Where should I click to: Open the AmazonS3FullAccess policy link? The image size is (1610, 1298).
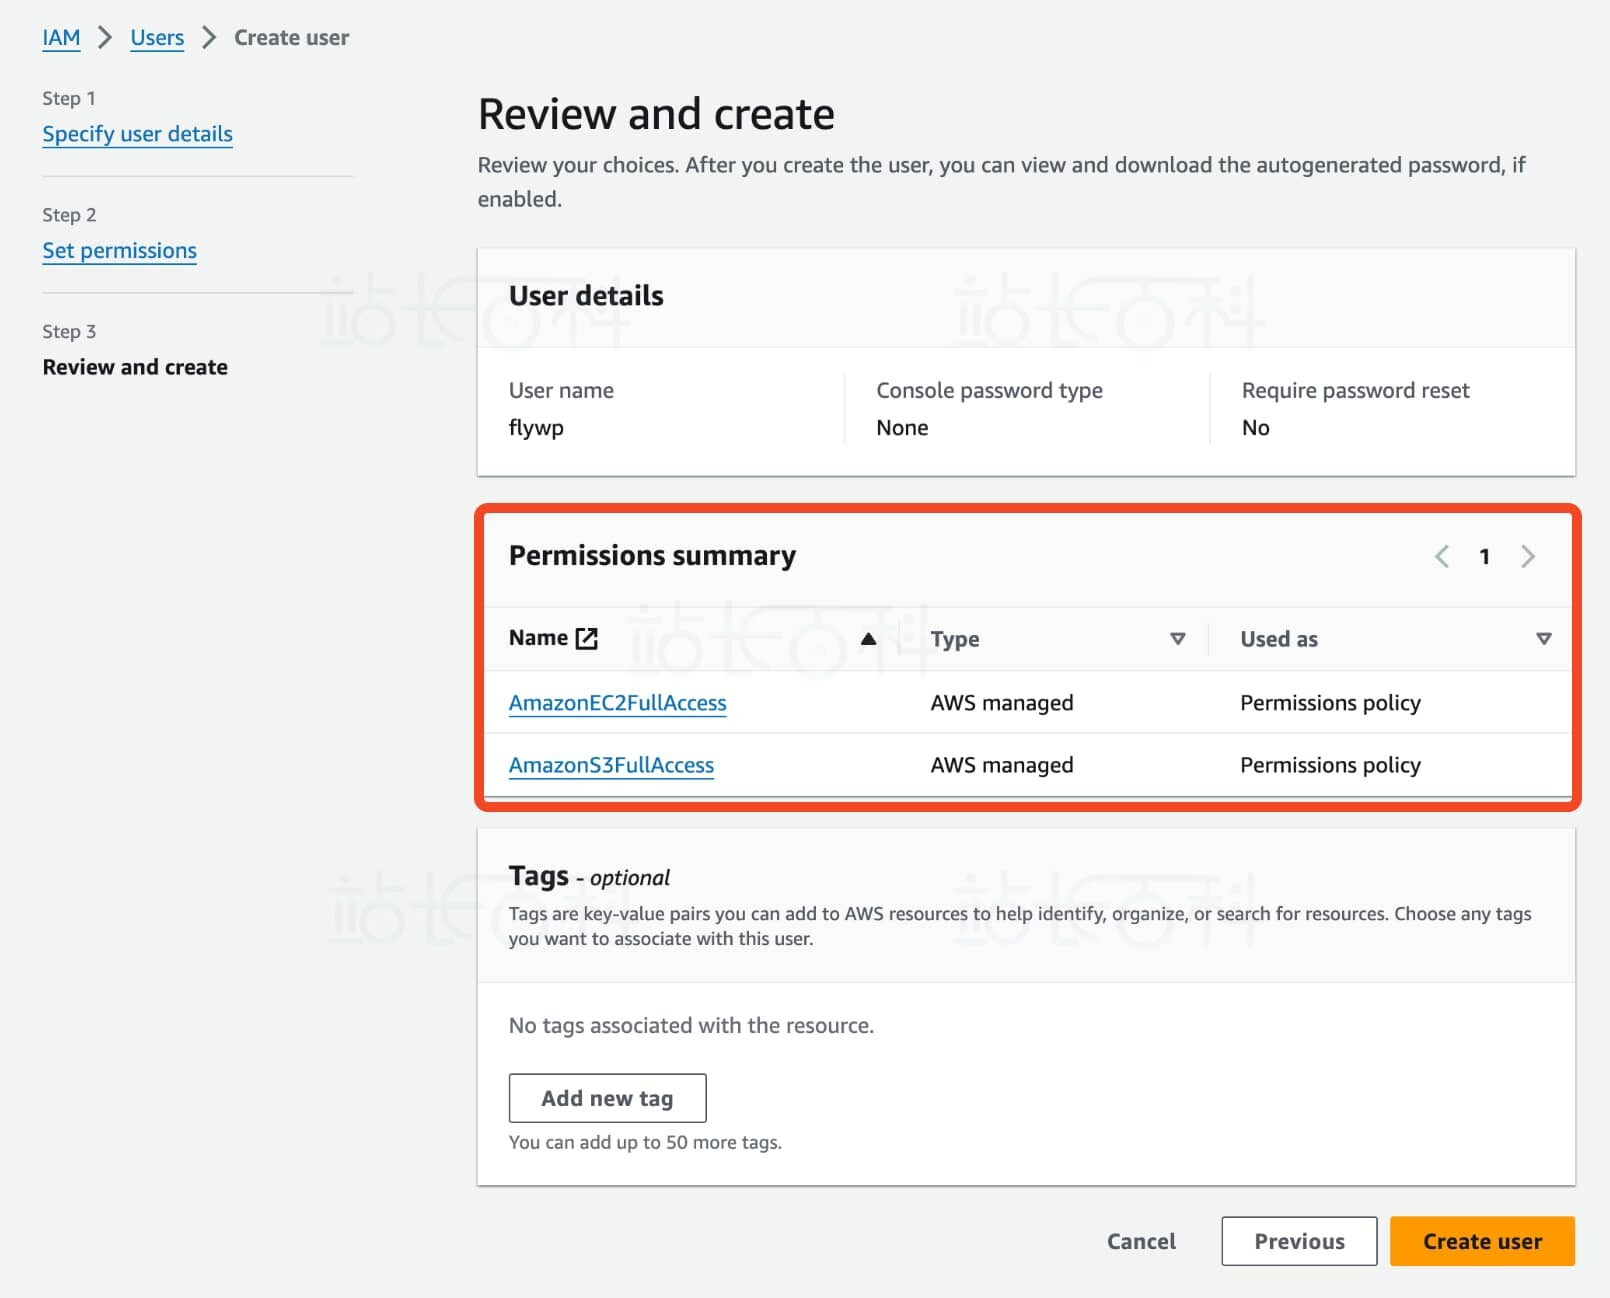611,765
